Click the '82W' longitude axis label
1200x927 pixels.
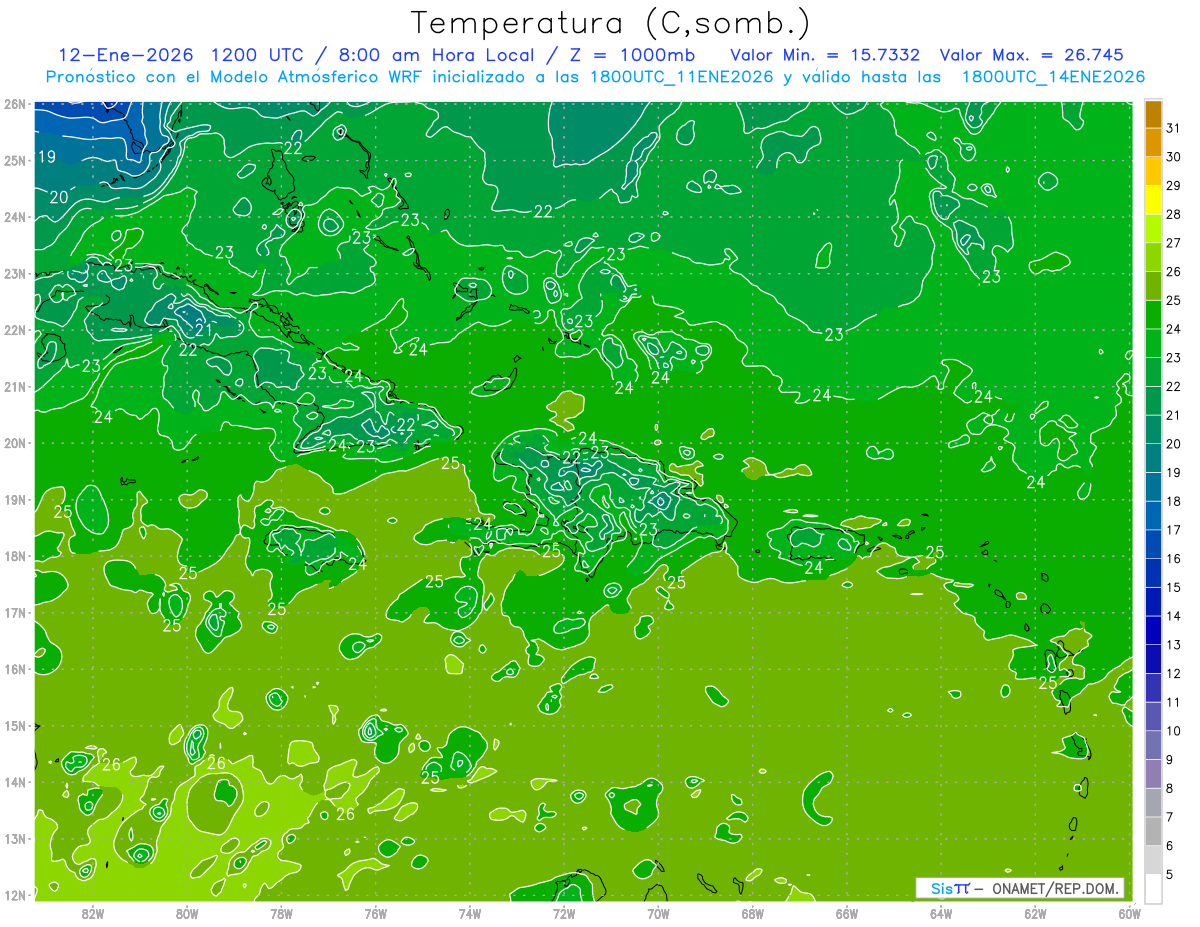coord(93,913)
